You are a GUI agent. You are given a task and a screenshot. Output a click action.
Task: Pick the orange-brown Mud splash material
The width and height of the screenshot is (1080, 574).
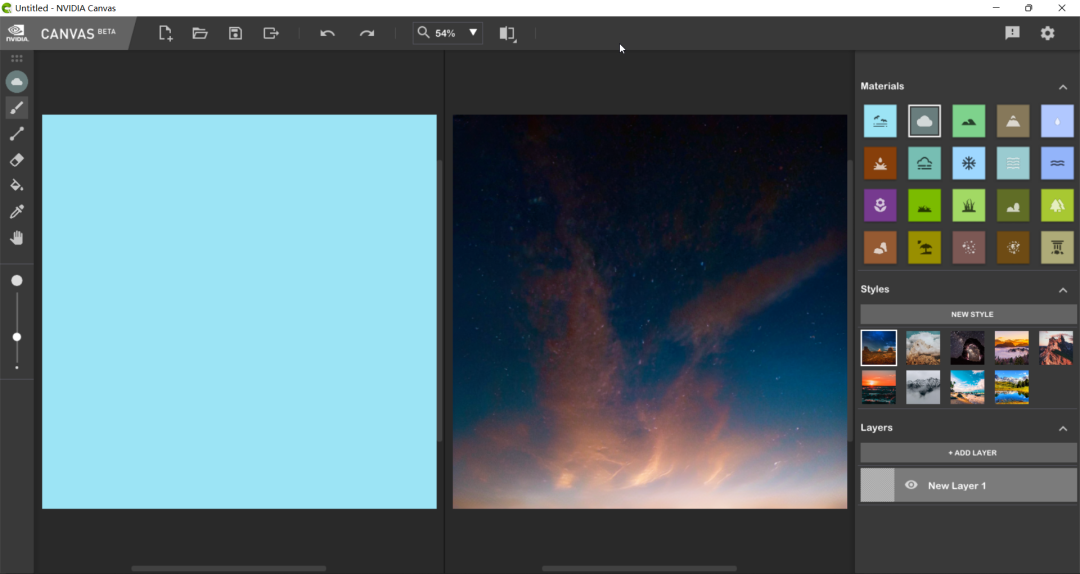[880, 163]
